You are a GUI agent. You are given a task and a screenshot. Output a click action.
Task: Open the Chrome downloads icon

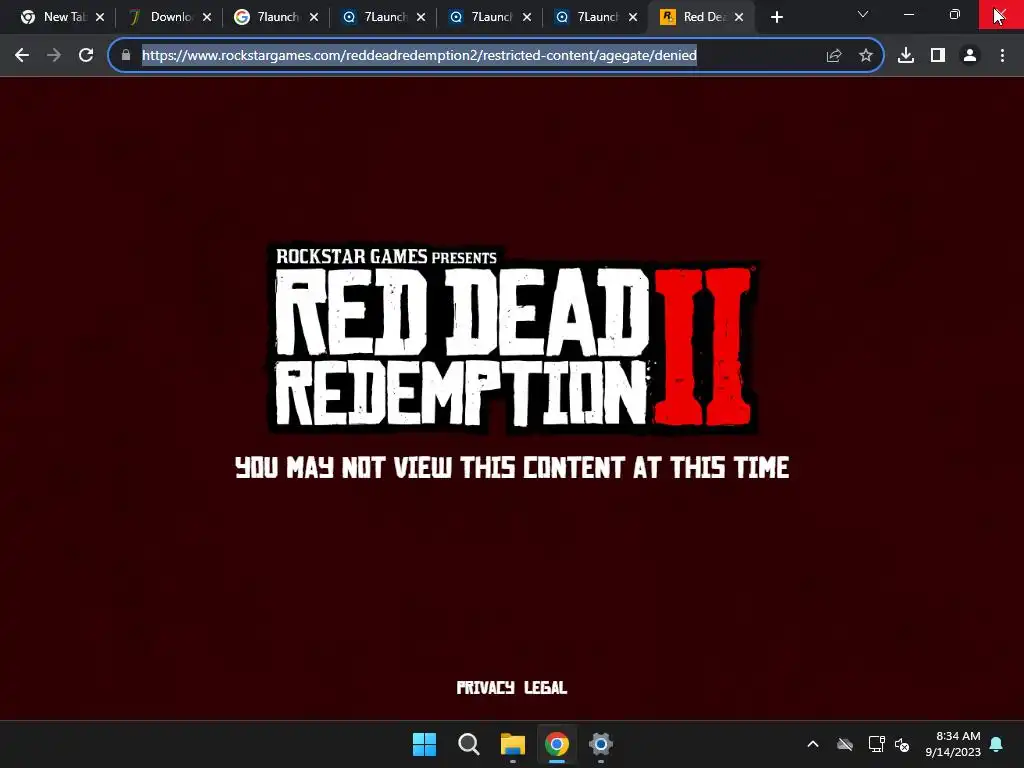click(906, 56)
